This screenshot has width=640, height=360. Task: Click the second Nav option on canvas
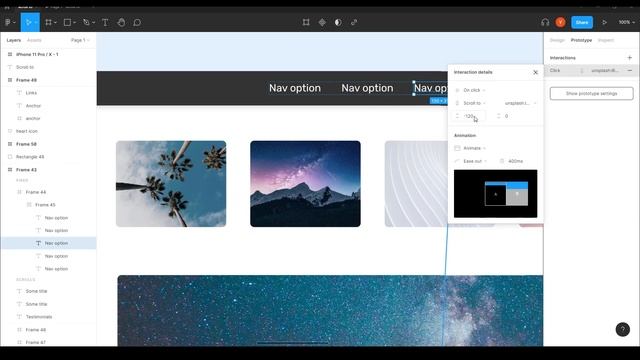pos(367,88)
